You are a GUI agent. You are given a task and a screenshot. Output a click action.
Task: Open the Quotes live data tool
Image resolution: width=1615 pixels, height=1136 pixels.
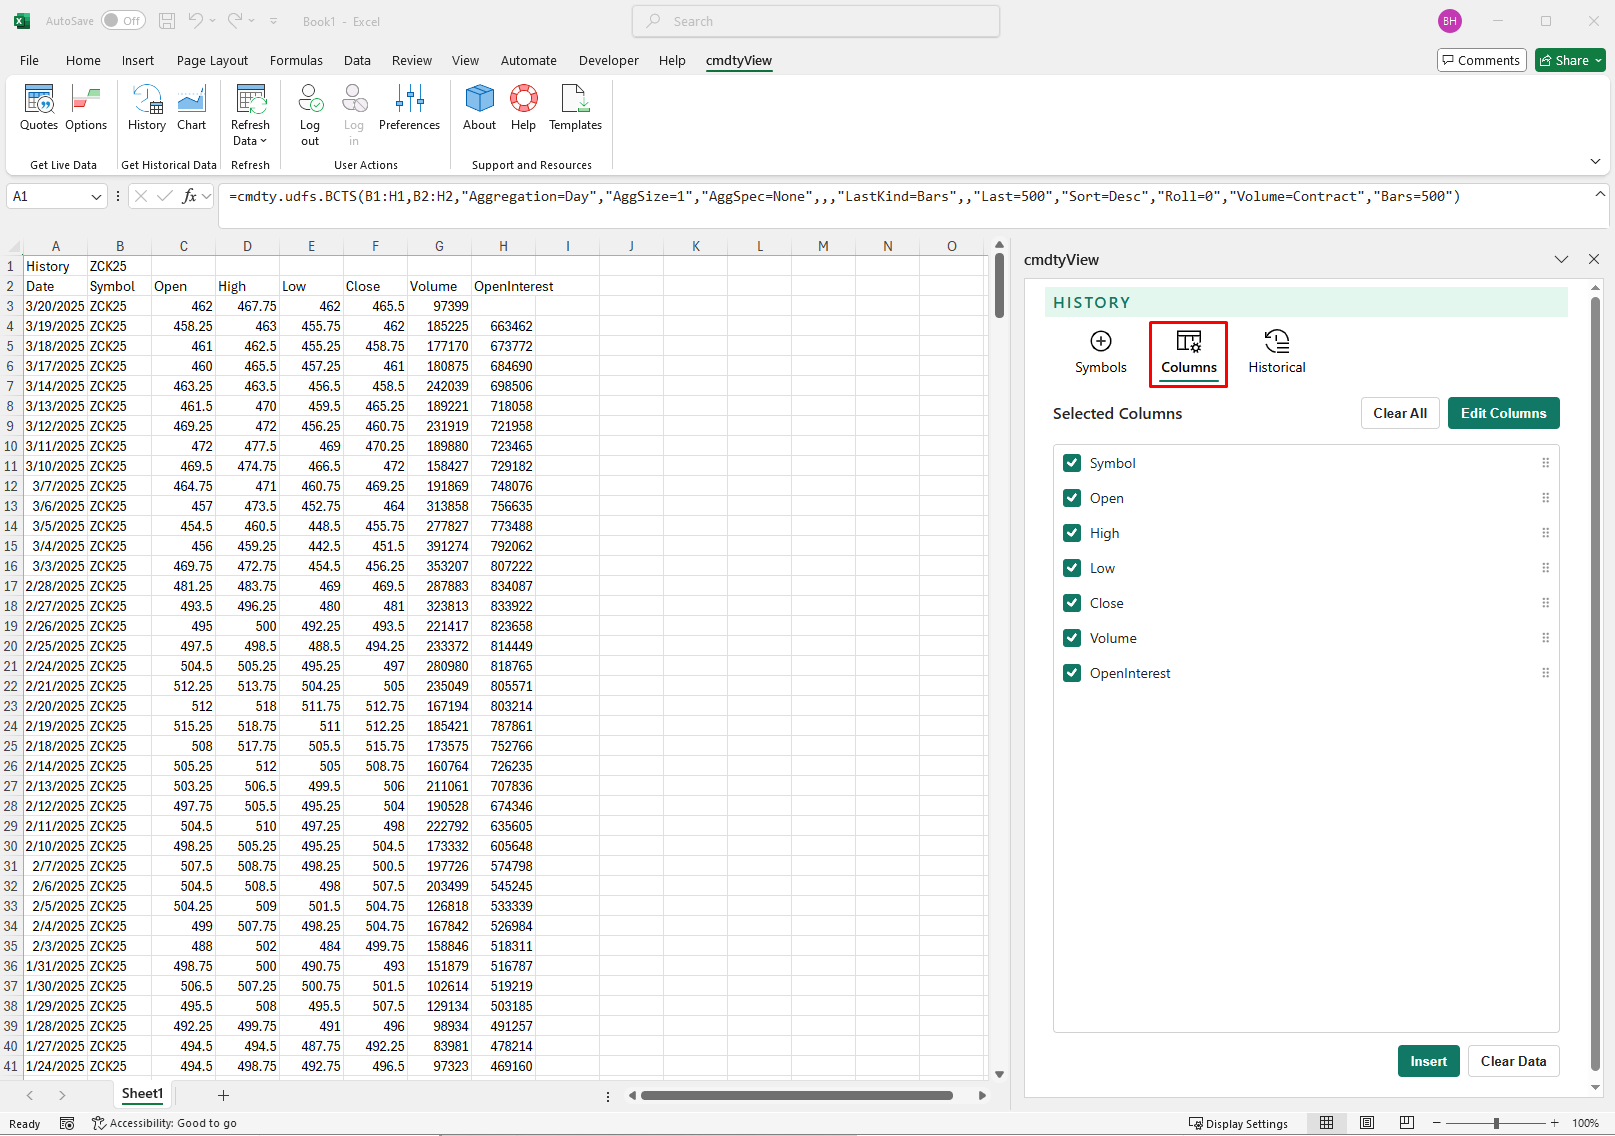click(39, 108)
